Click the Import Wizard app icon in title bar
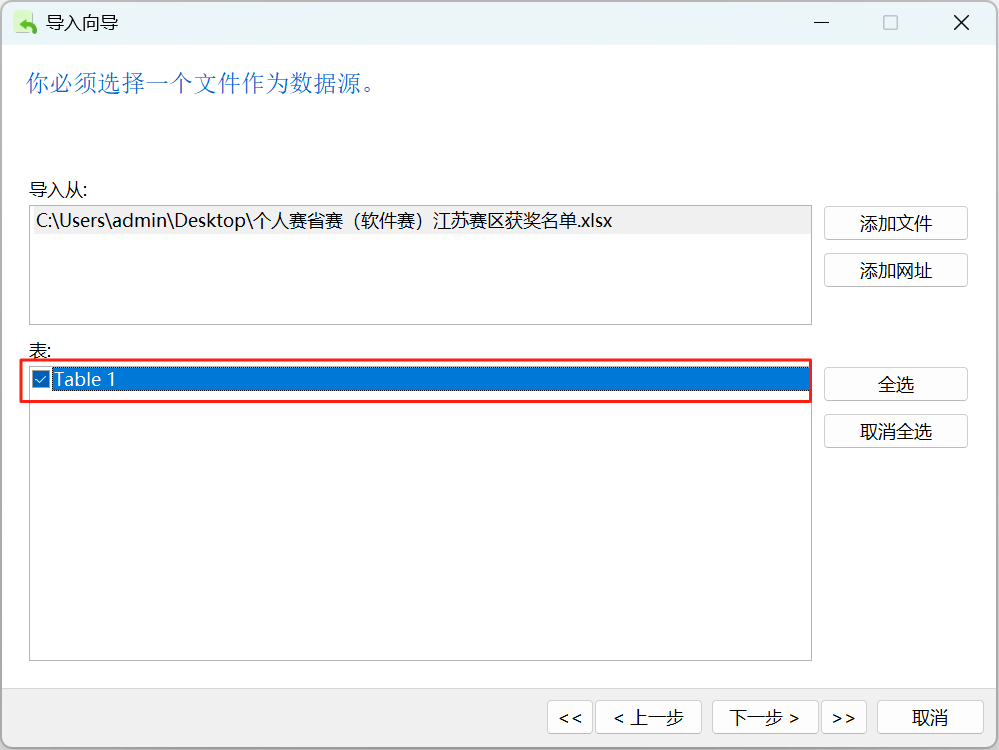 coord(25,23)
